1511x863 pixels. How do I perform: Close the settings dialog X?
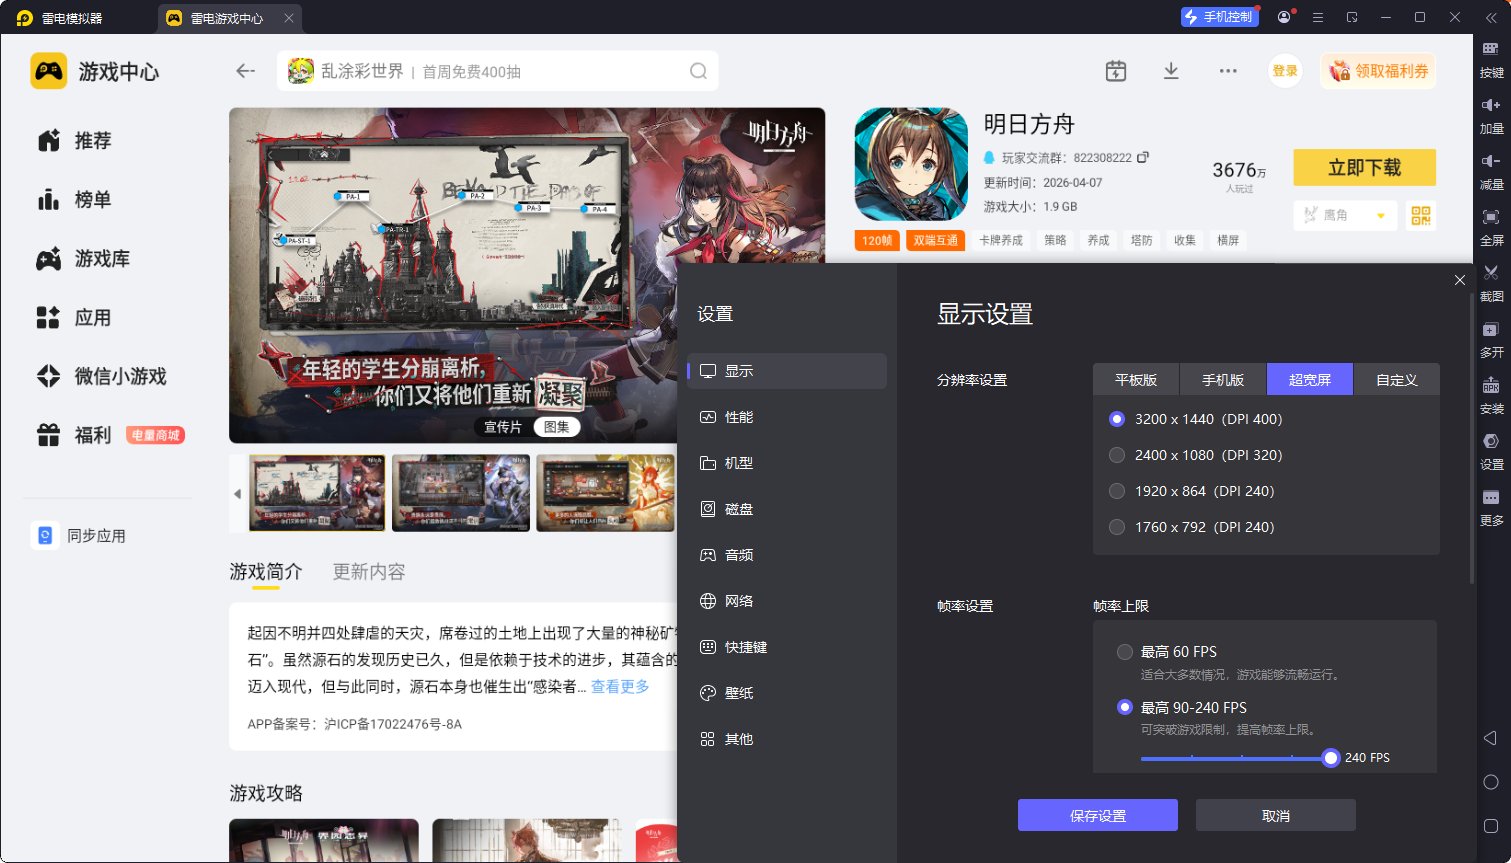pos(1460,280)
